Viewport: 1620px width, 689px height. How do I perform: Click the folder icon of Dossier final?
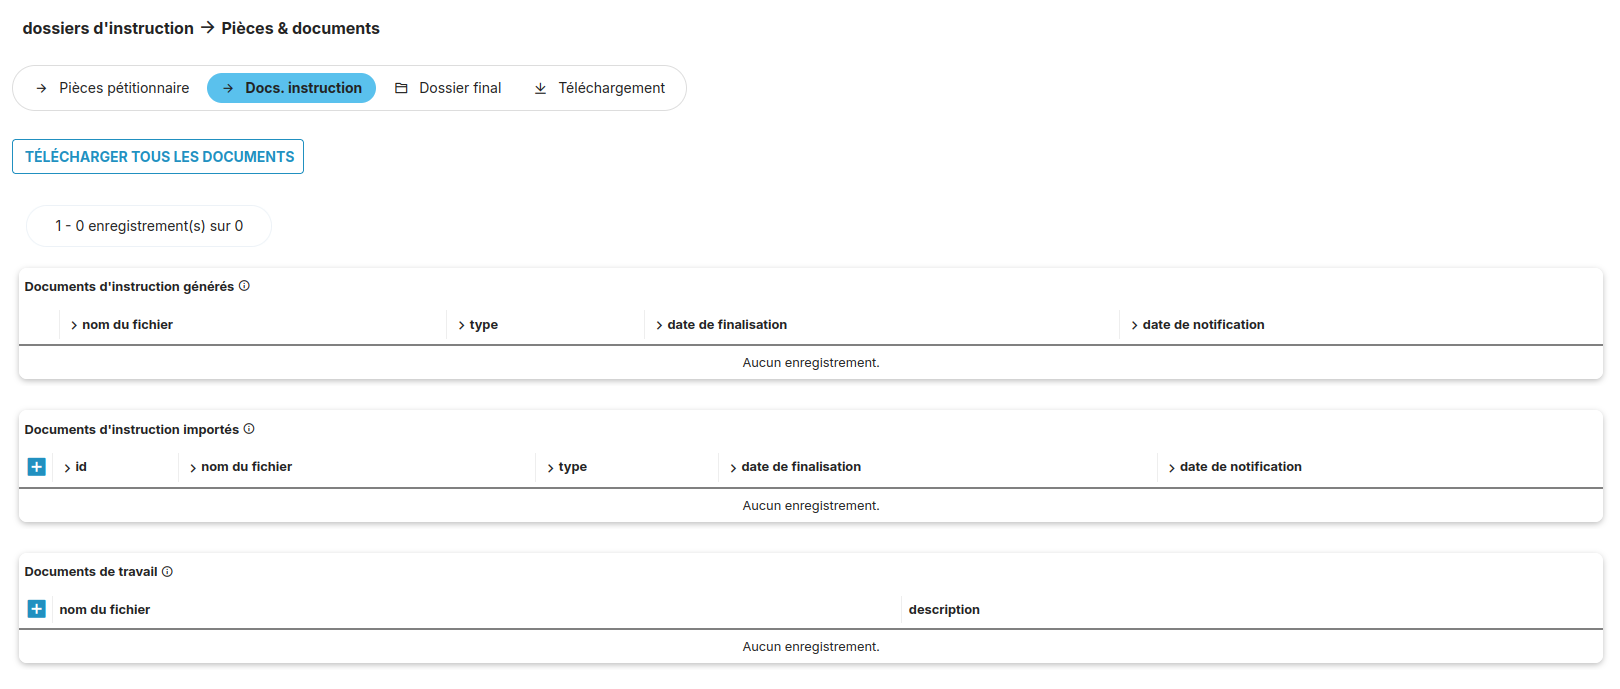[401, 88]
